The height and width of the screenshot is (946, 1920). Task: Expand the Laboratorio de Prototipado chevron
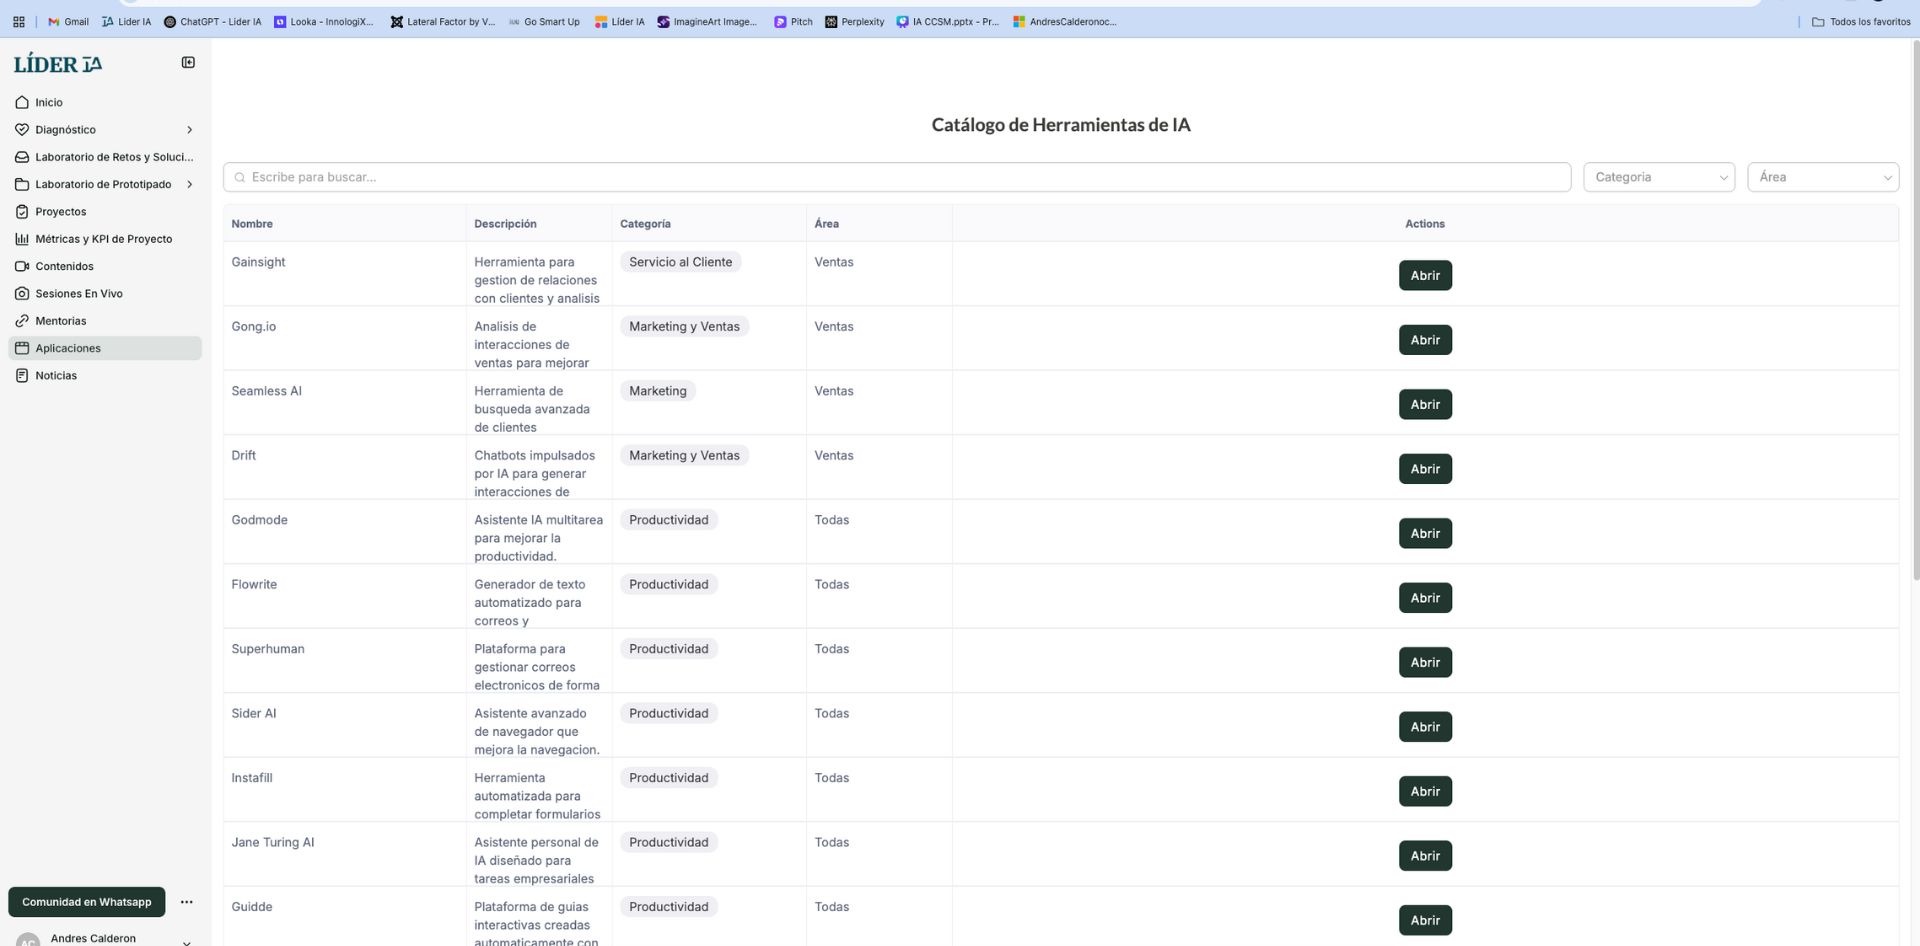pos(189,184)
